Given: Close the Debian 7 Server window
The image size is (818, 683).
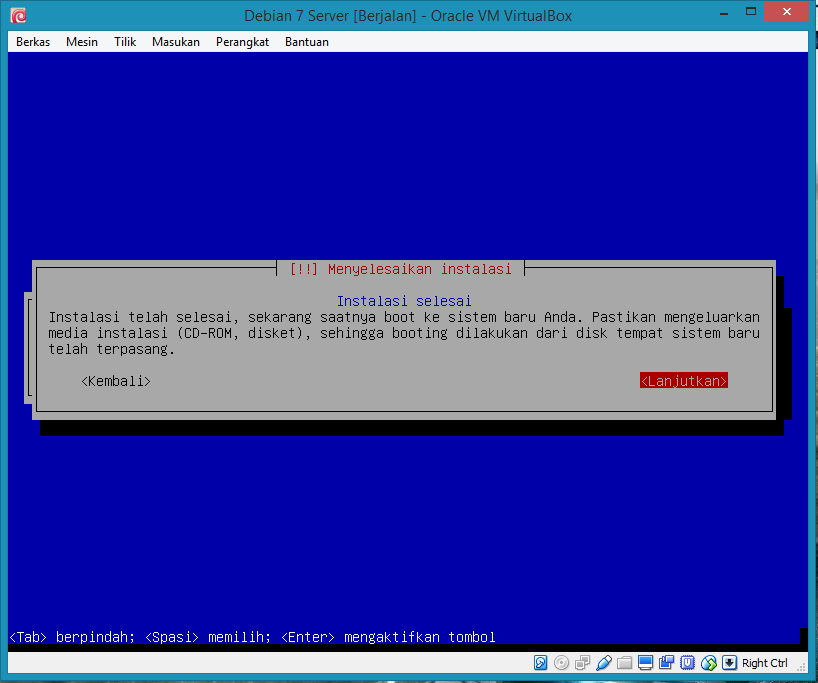Looking at the screenshot, I should (x=787, y=11).
